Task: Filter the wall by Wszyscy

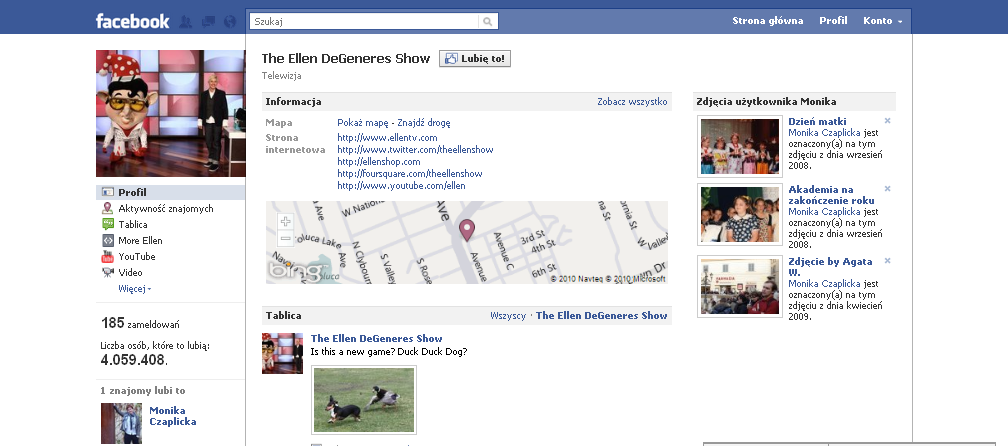Action: (x=508, y=316)
